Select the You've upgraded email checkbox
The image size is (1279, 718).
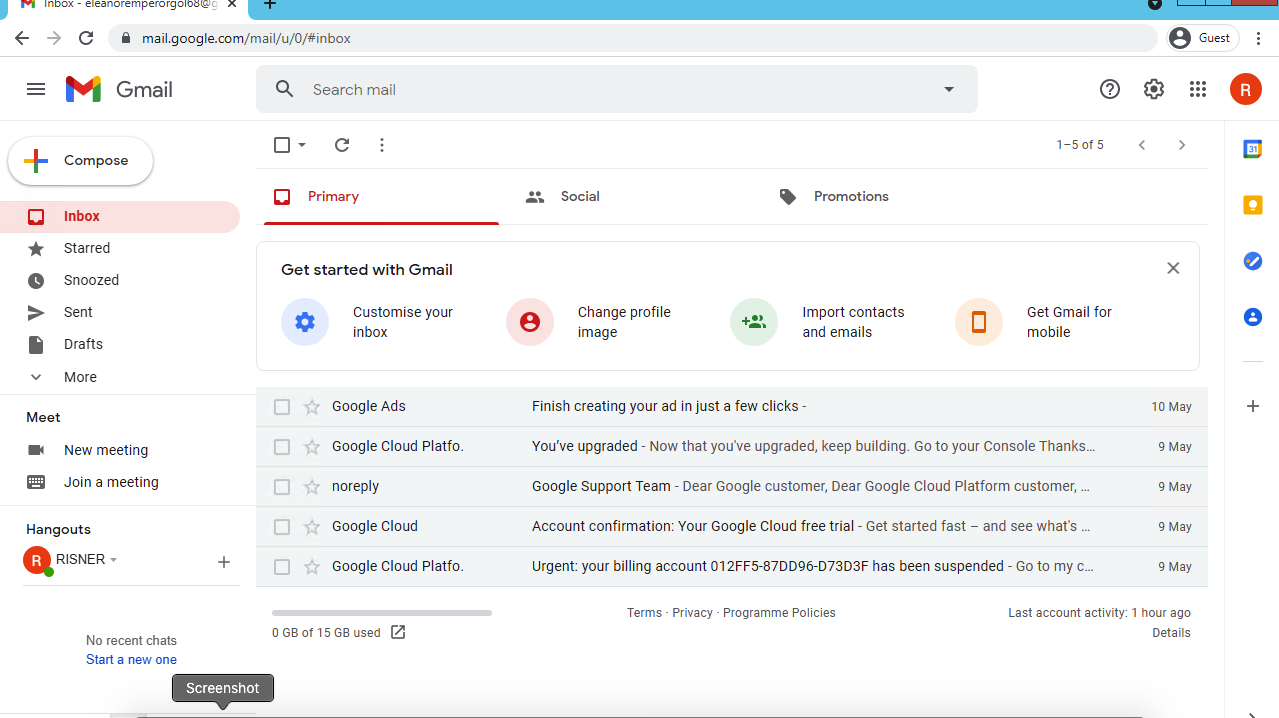coord(282,447)
